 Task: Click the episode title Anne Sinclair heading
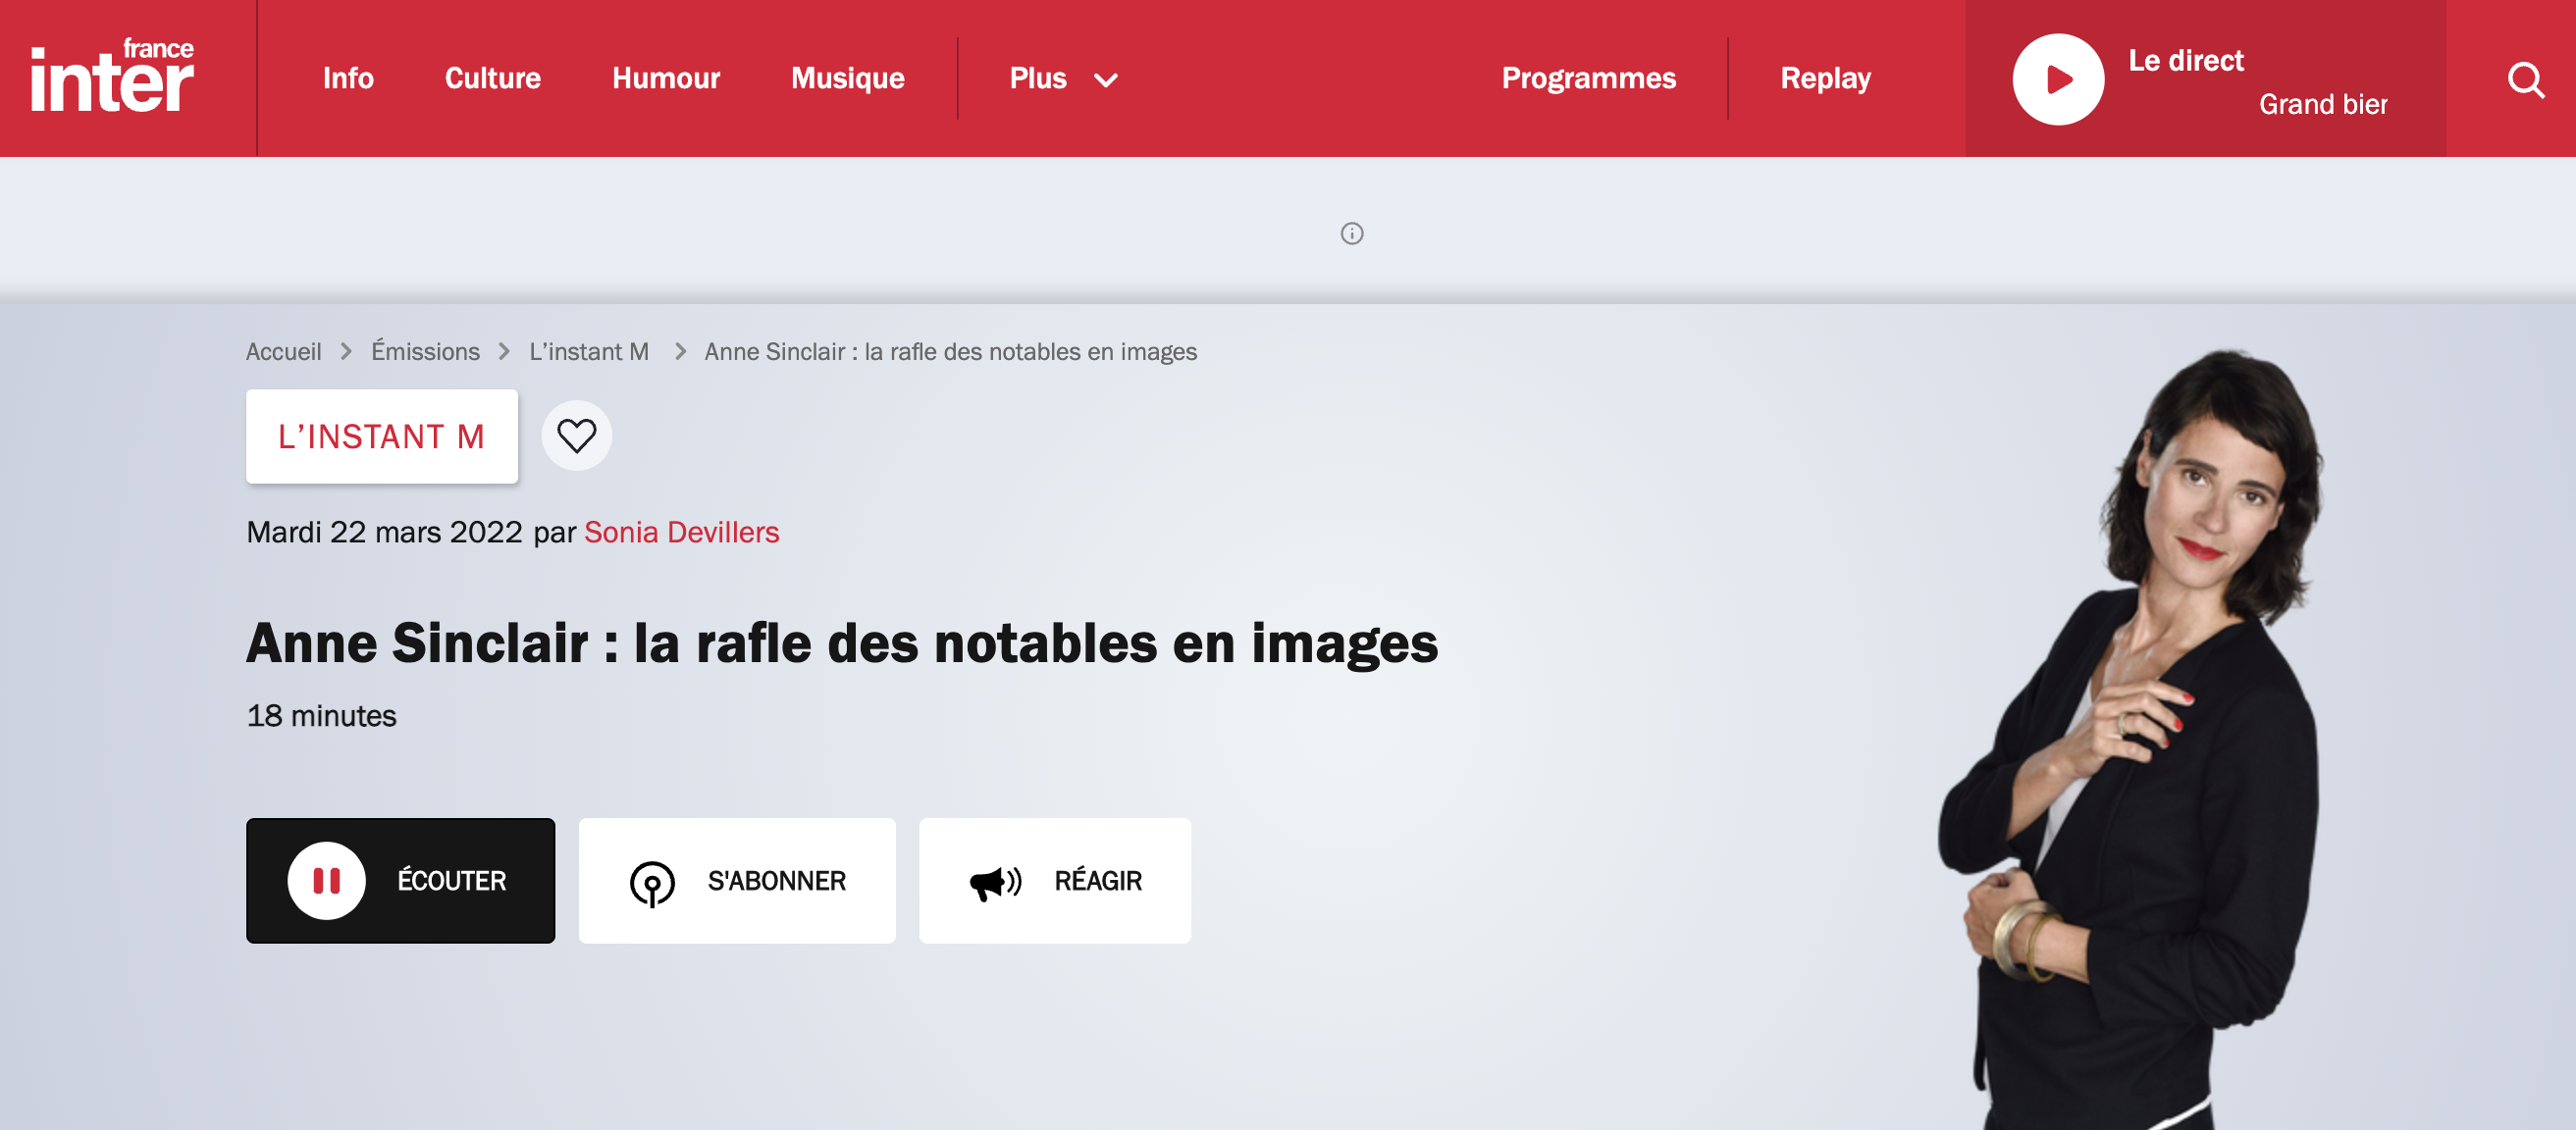[842, 643]
